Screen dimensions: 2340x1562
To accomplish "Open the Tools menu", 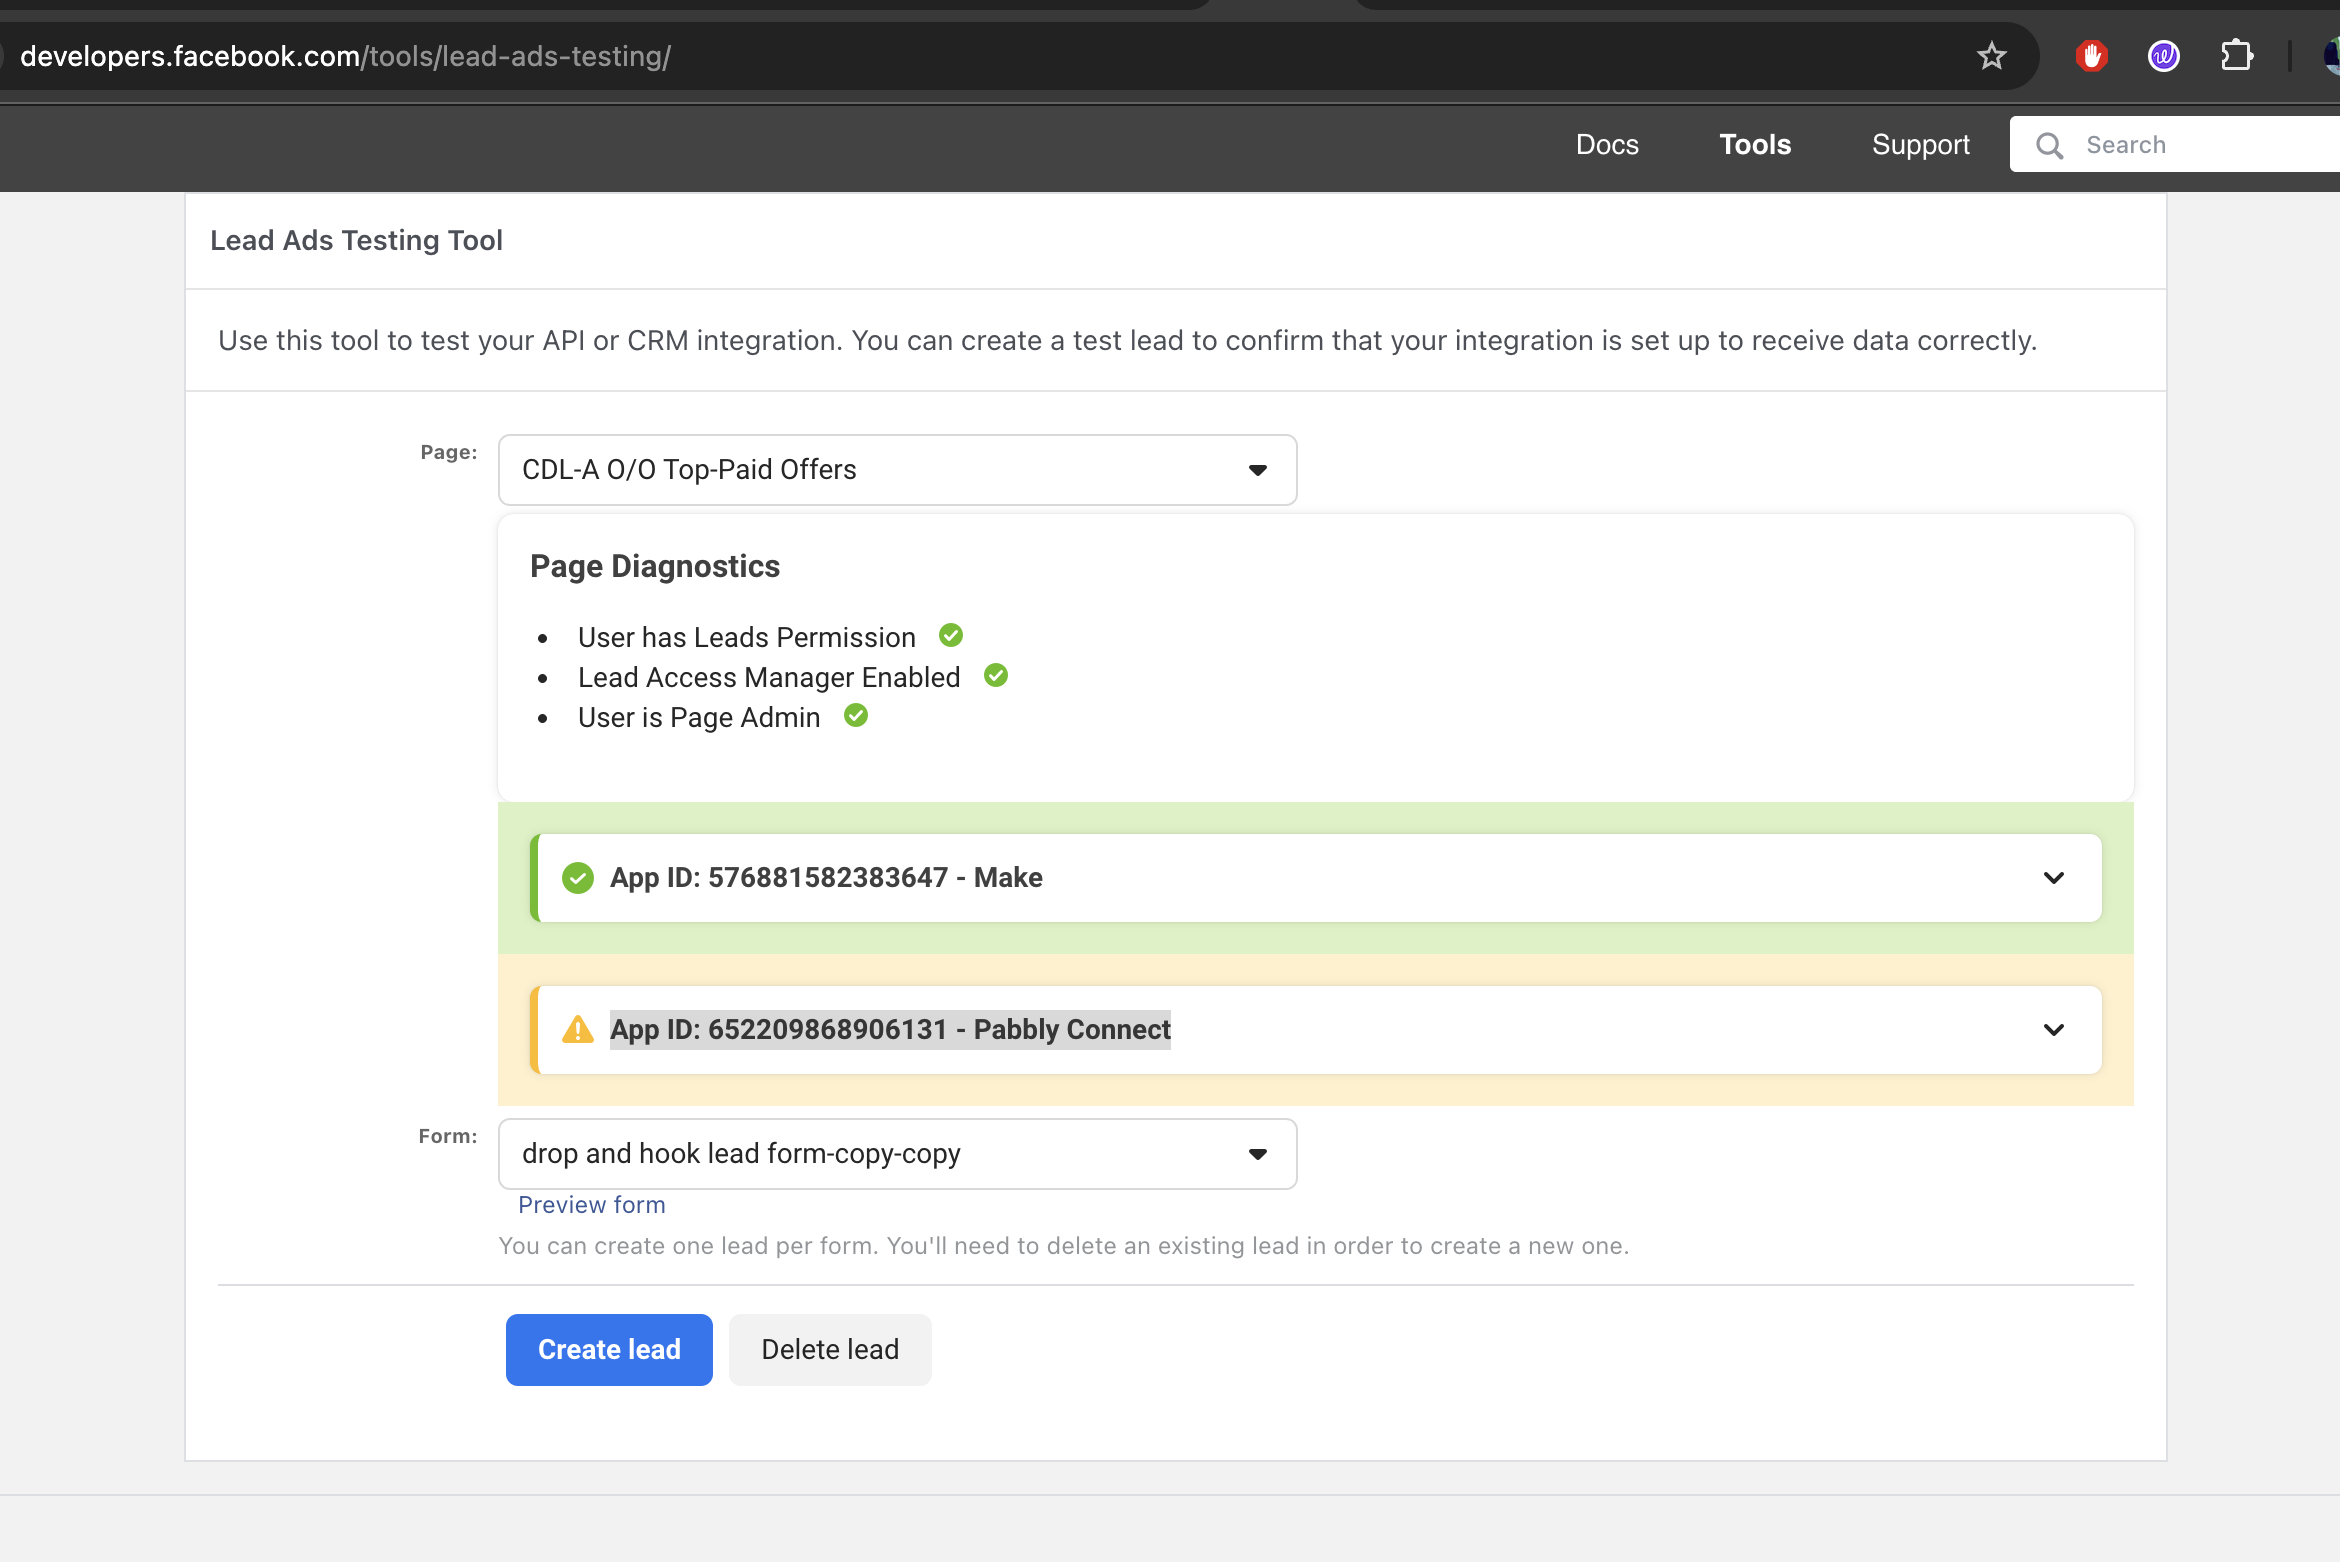I will pos(1755,145).
